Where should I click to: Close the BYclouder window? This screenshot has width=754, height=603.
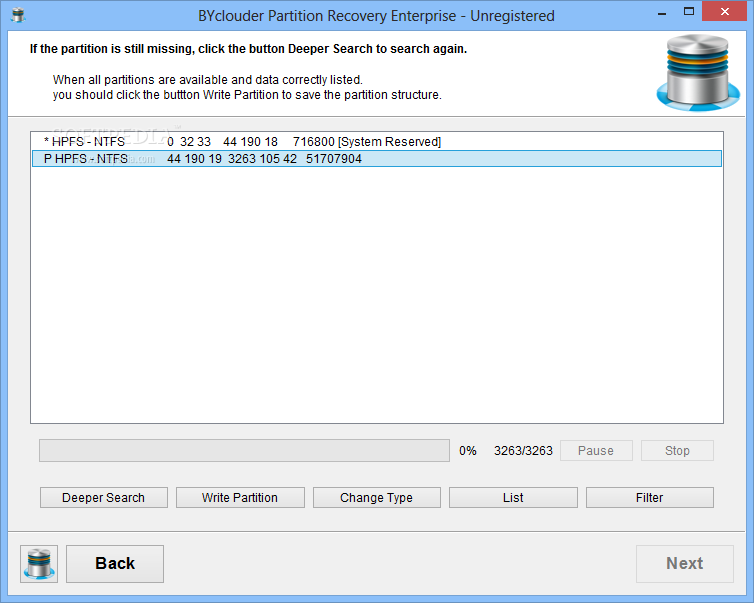coord(725,12)
